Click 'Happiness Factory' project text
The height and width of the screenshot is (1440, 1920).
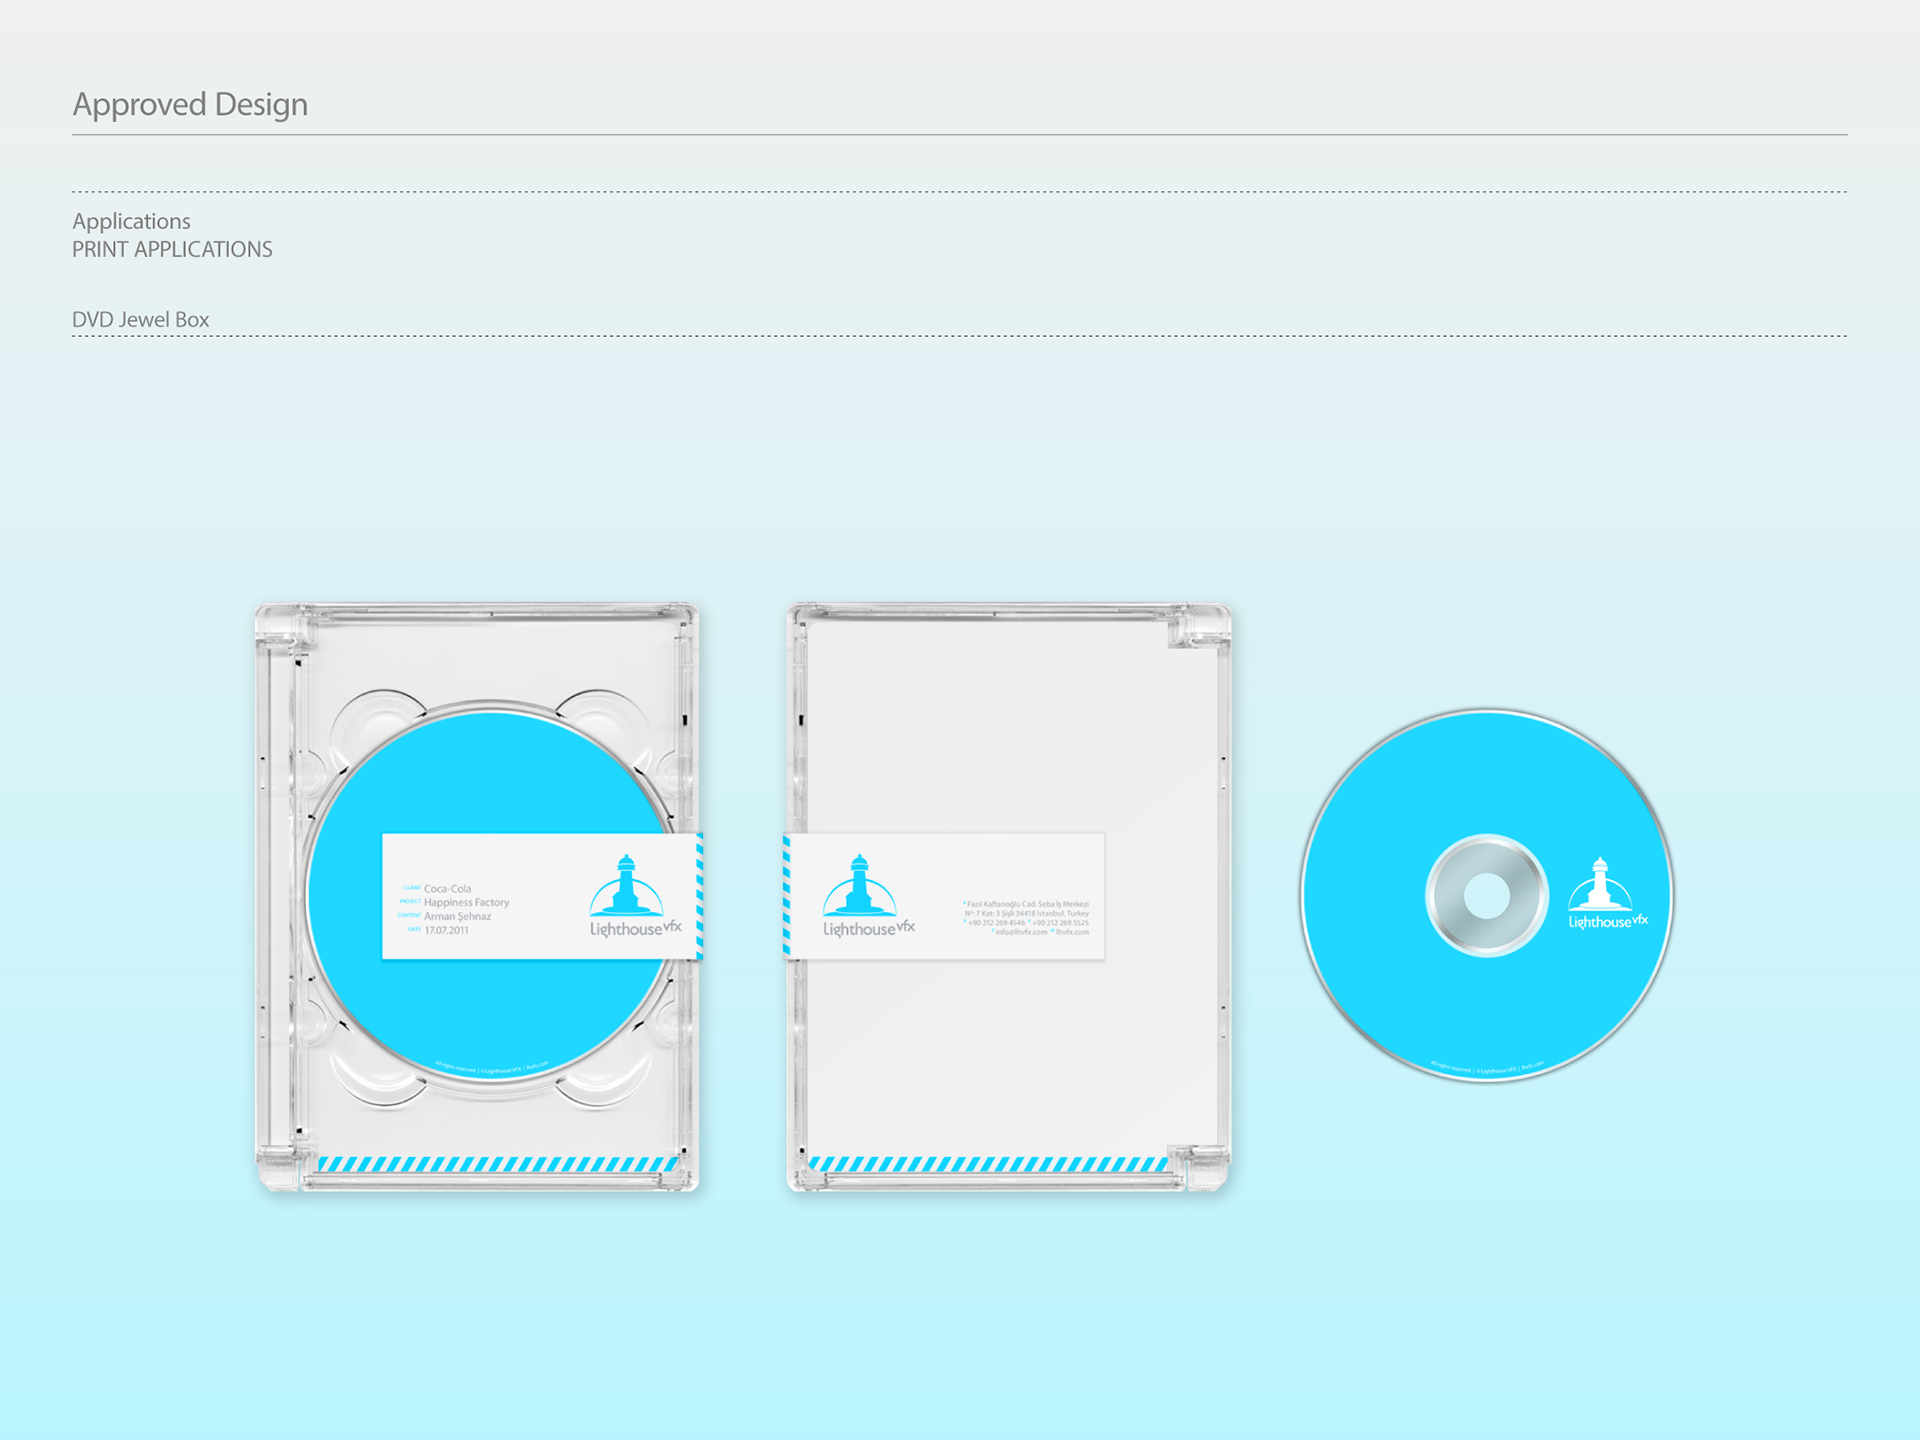pyautogui.click(x=466, y=902)
